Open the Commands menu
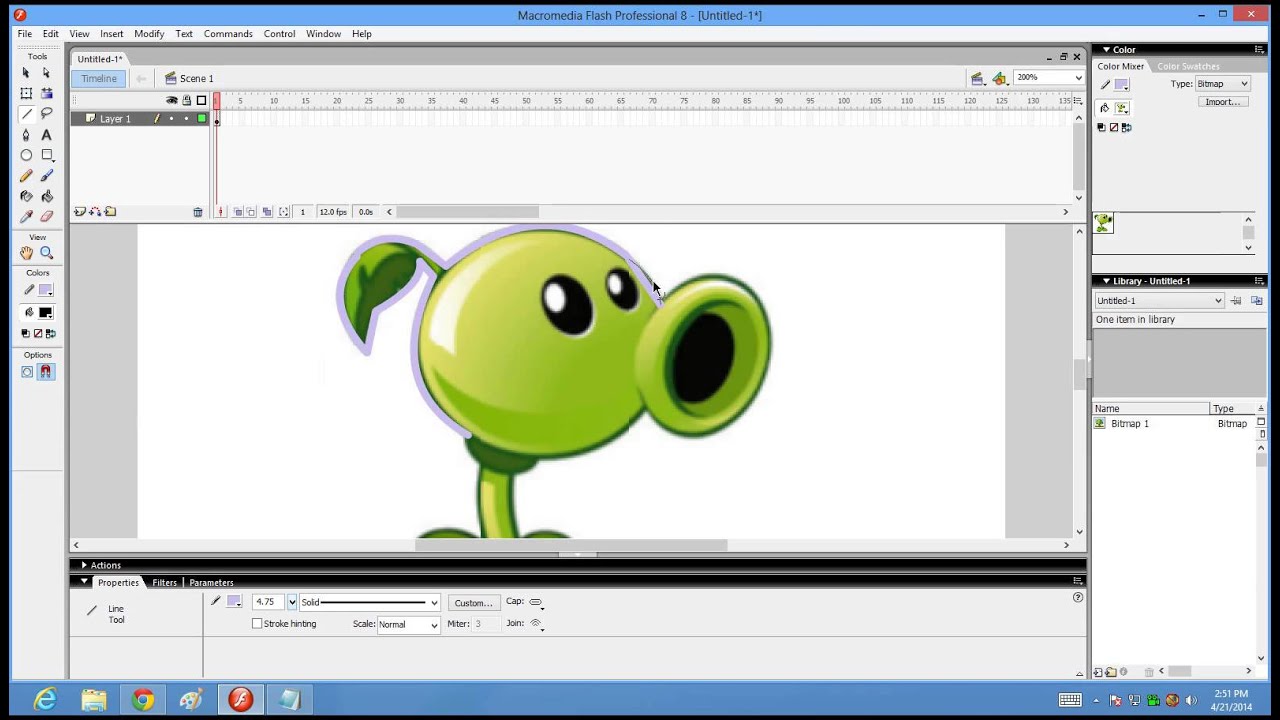 coord(228,34)
